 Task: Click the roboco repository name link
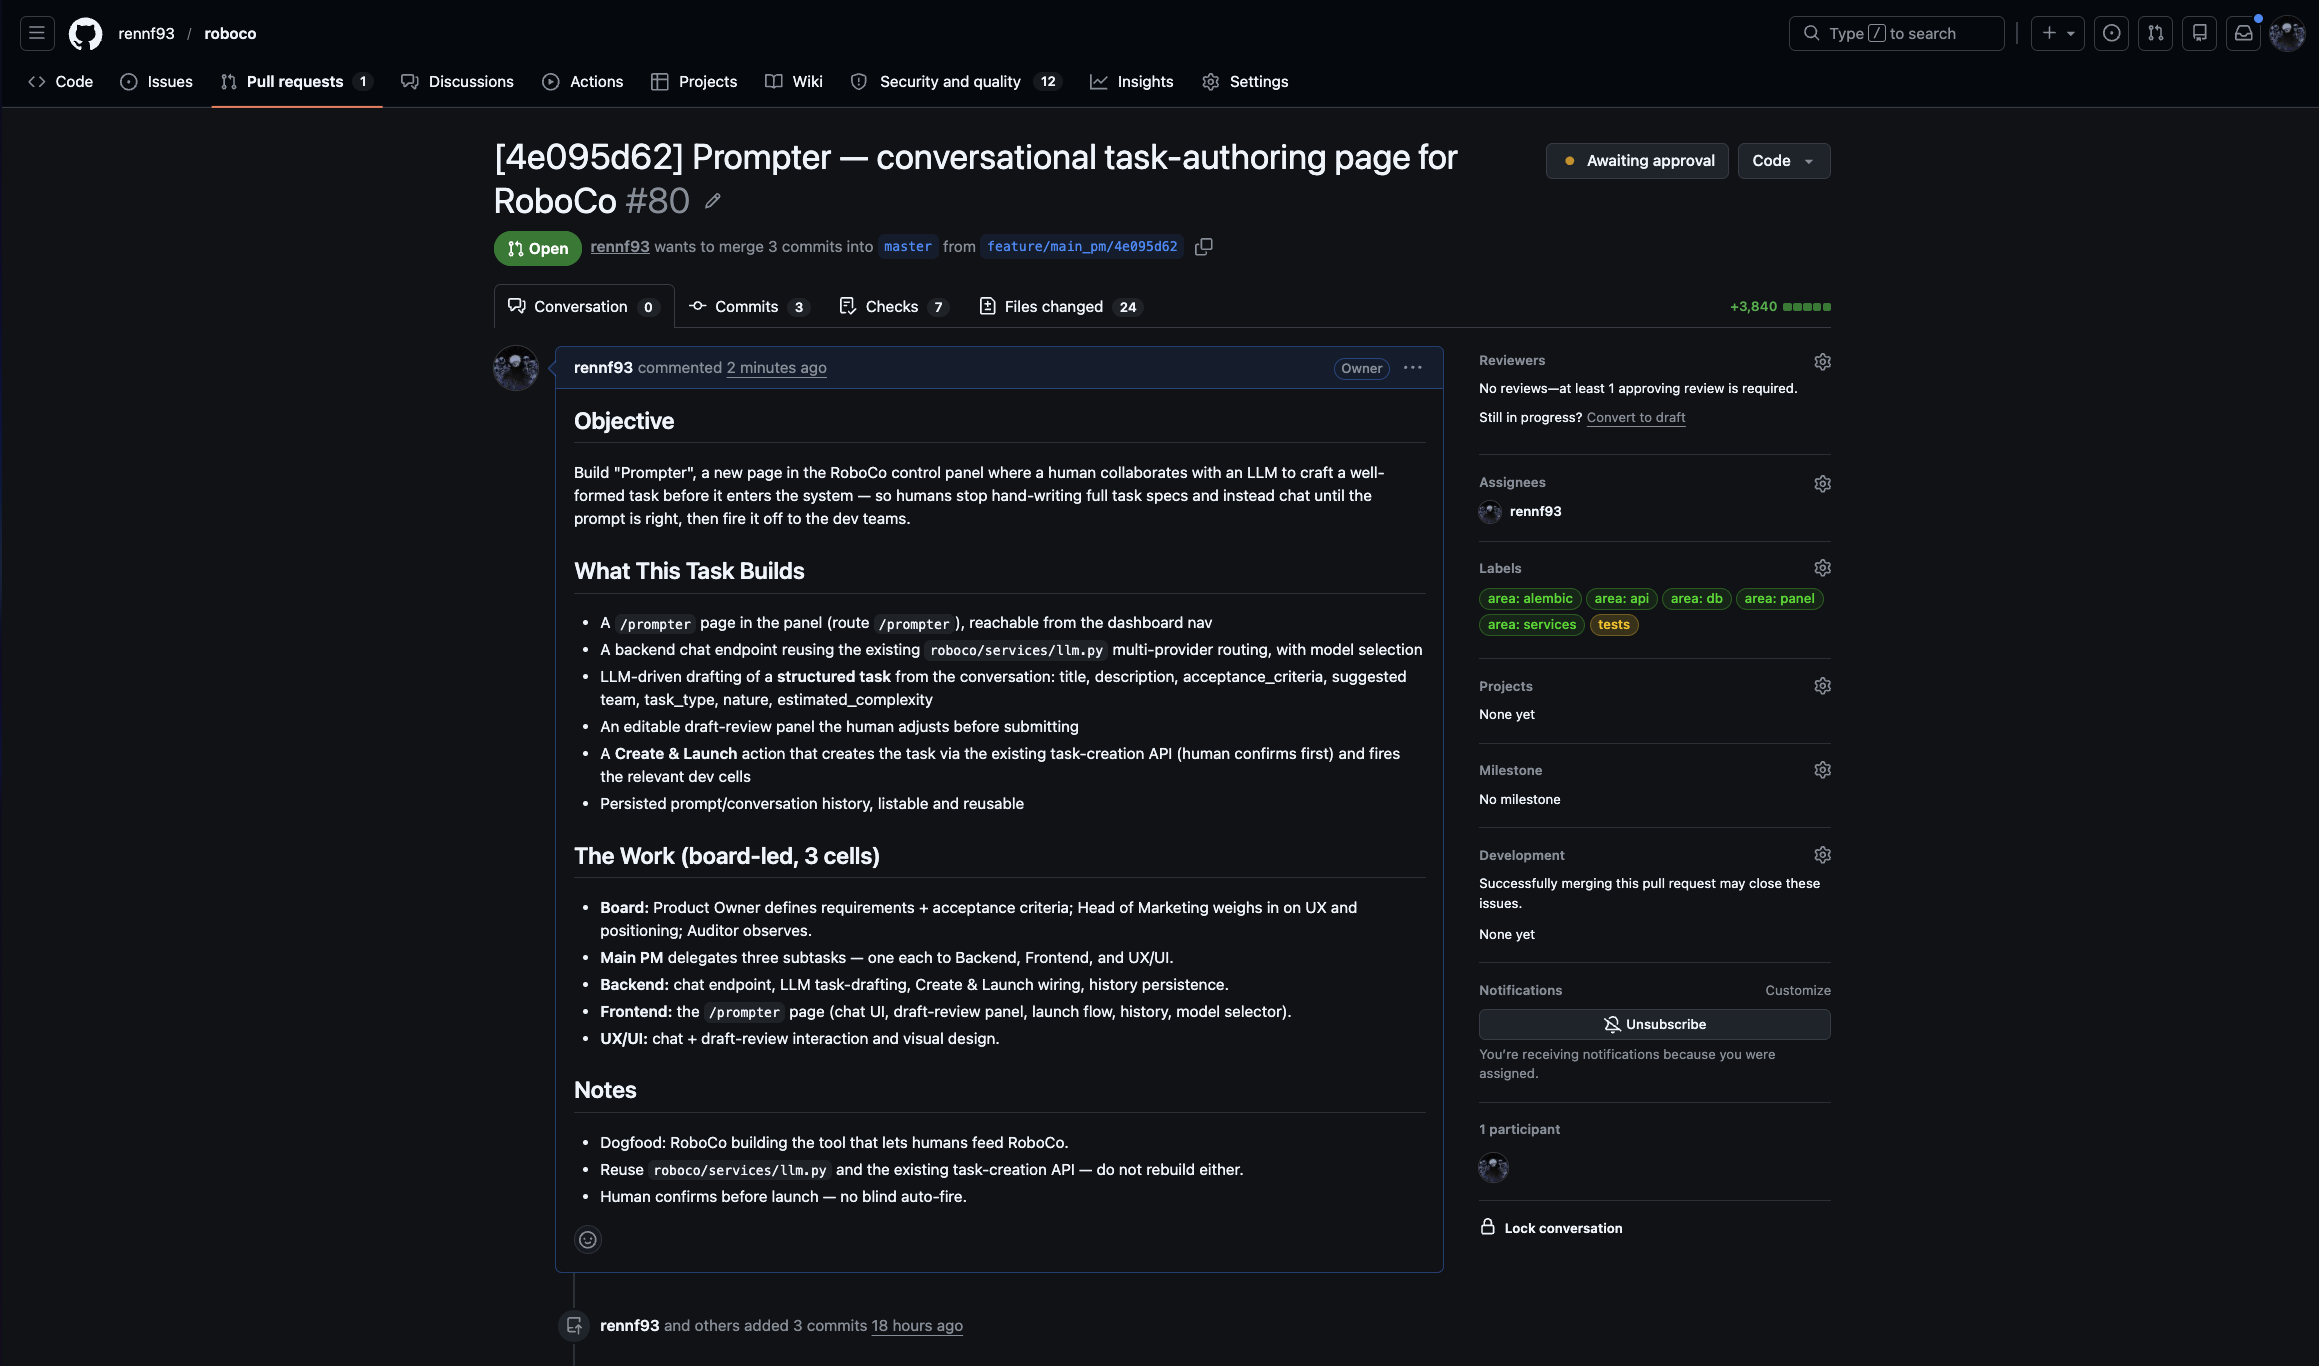click(230, 33)
